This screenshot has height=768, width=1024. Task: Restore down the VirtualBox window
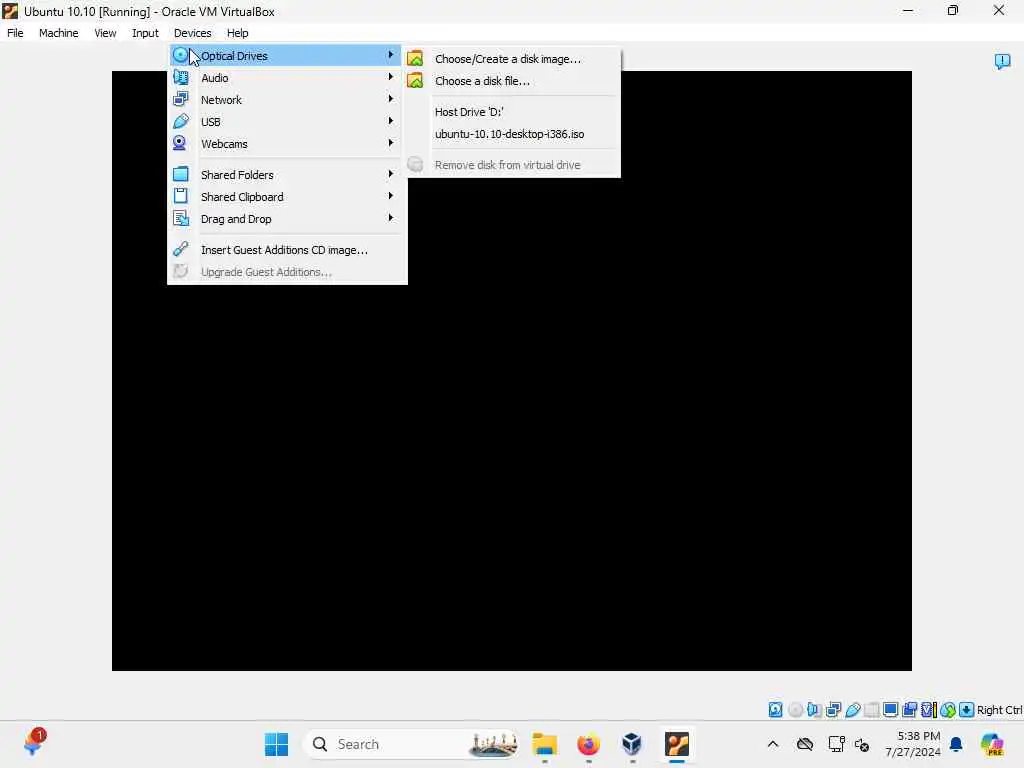[953, 10]
